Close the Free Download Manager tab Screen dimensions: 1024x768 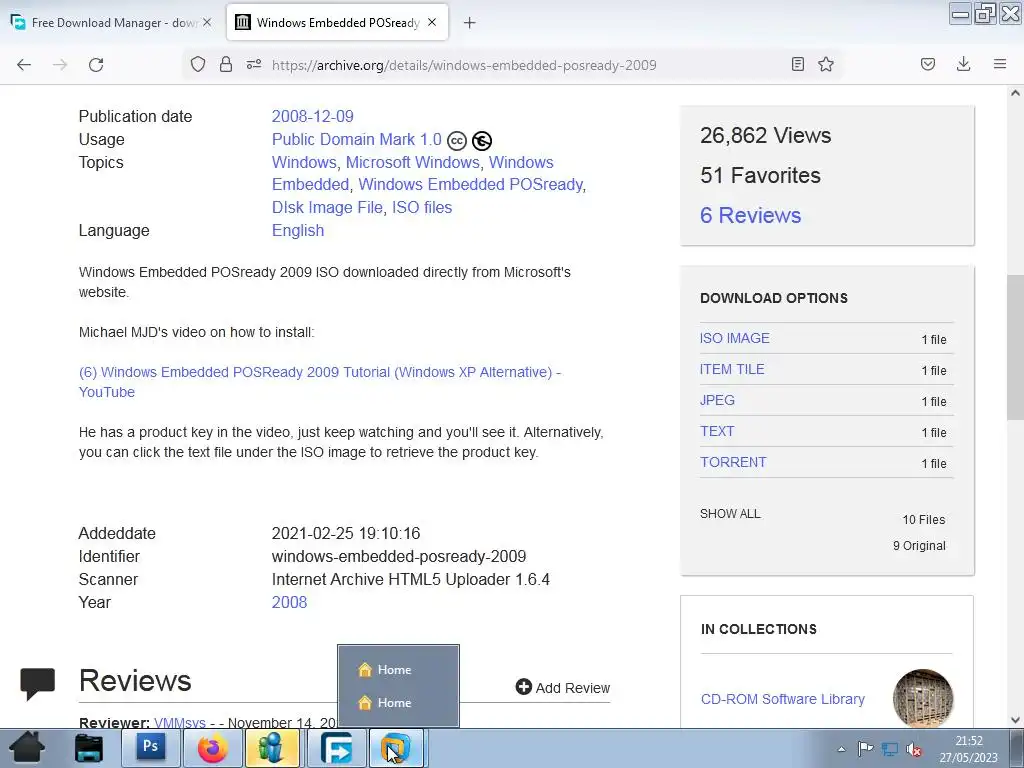coord(207,22)
